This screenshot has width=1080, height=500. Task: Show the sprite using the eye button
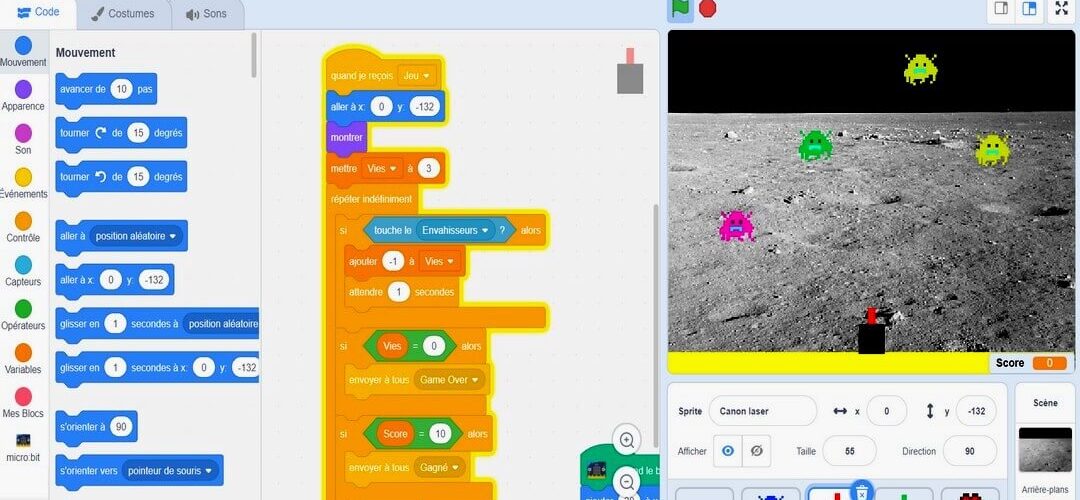728,451
